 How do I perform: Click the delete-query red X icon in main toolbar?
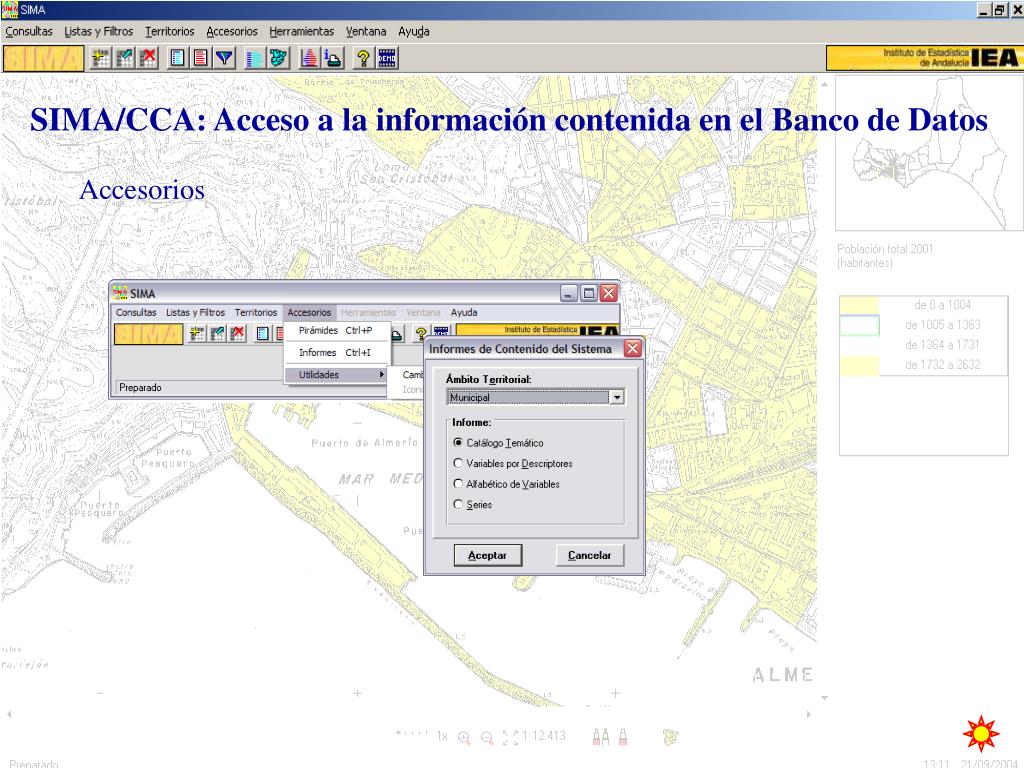[149, 58]
